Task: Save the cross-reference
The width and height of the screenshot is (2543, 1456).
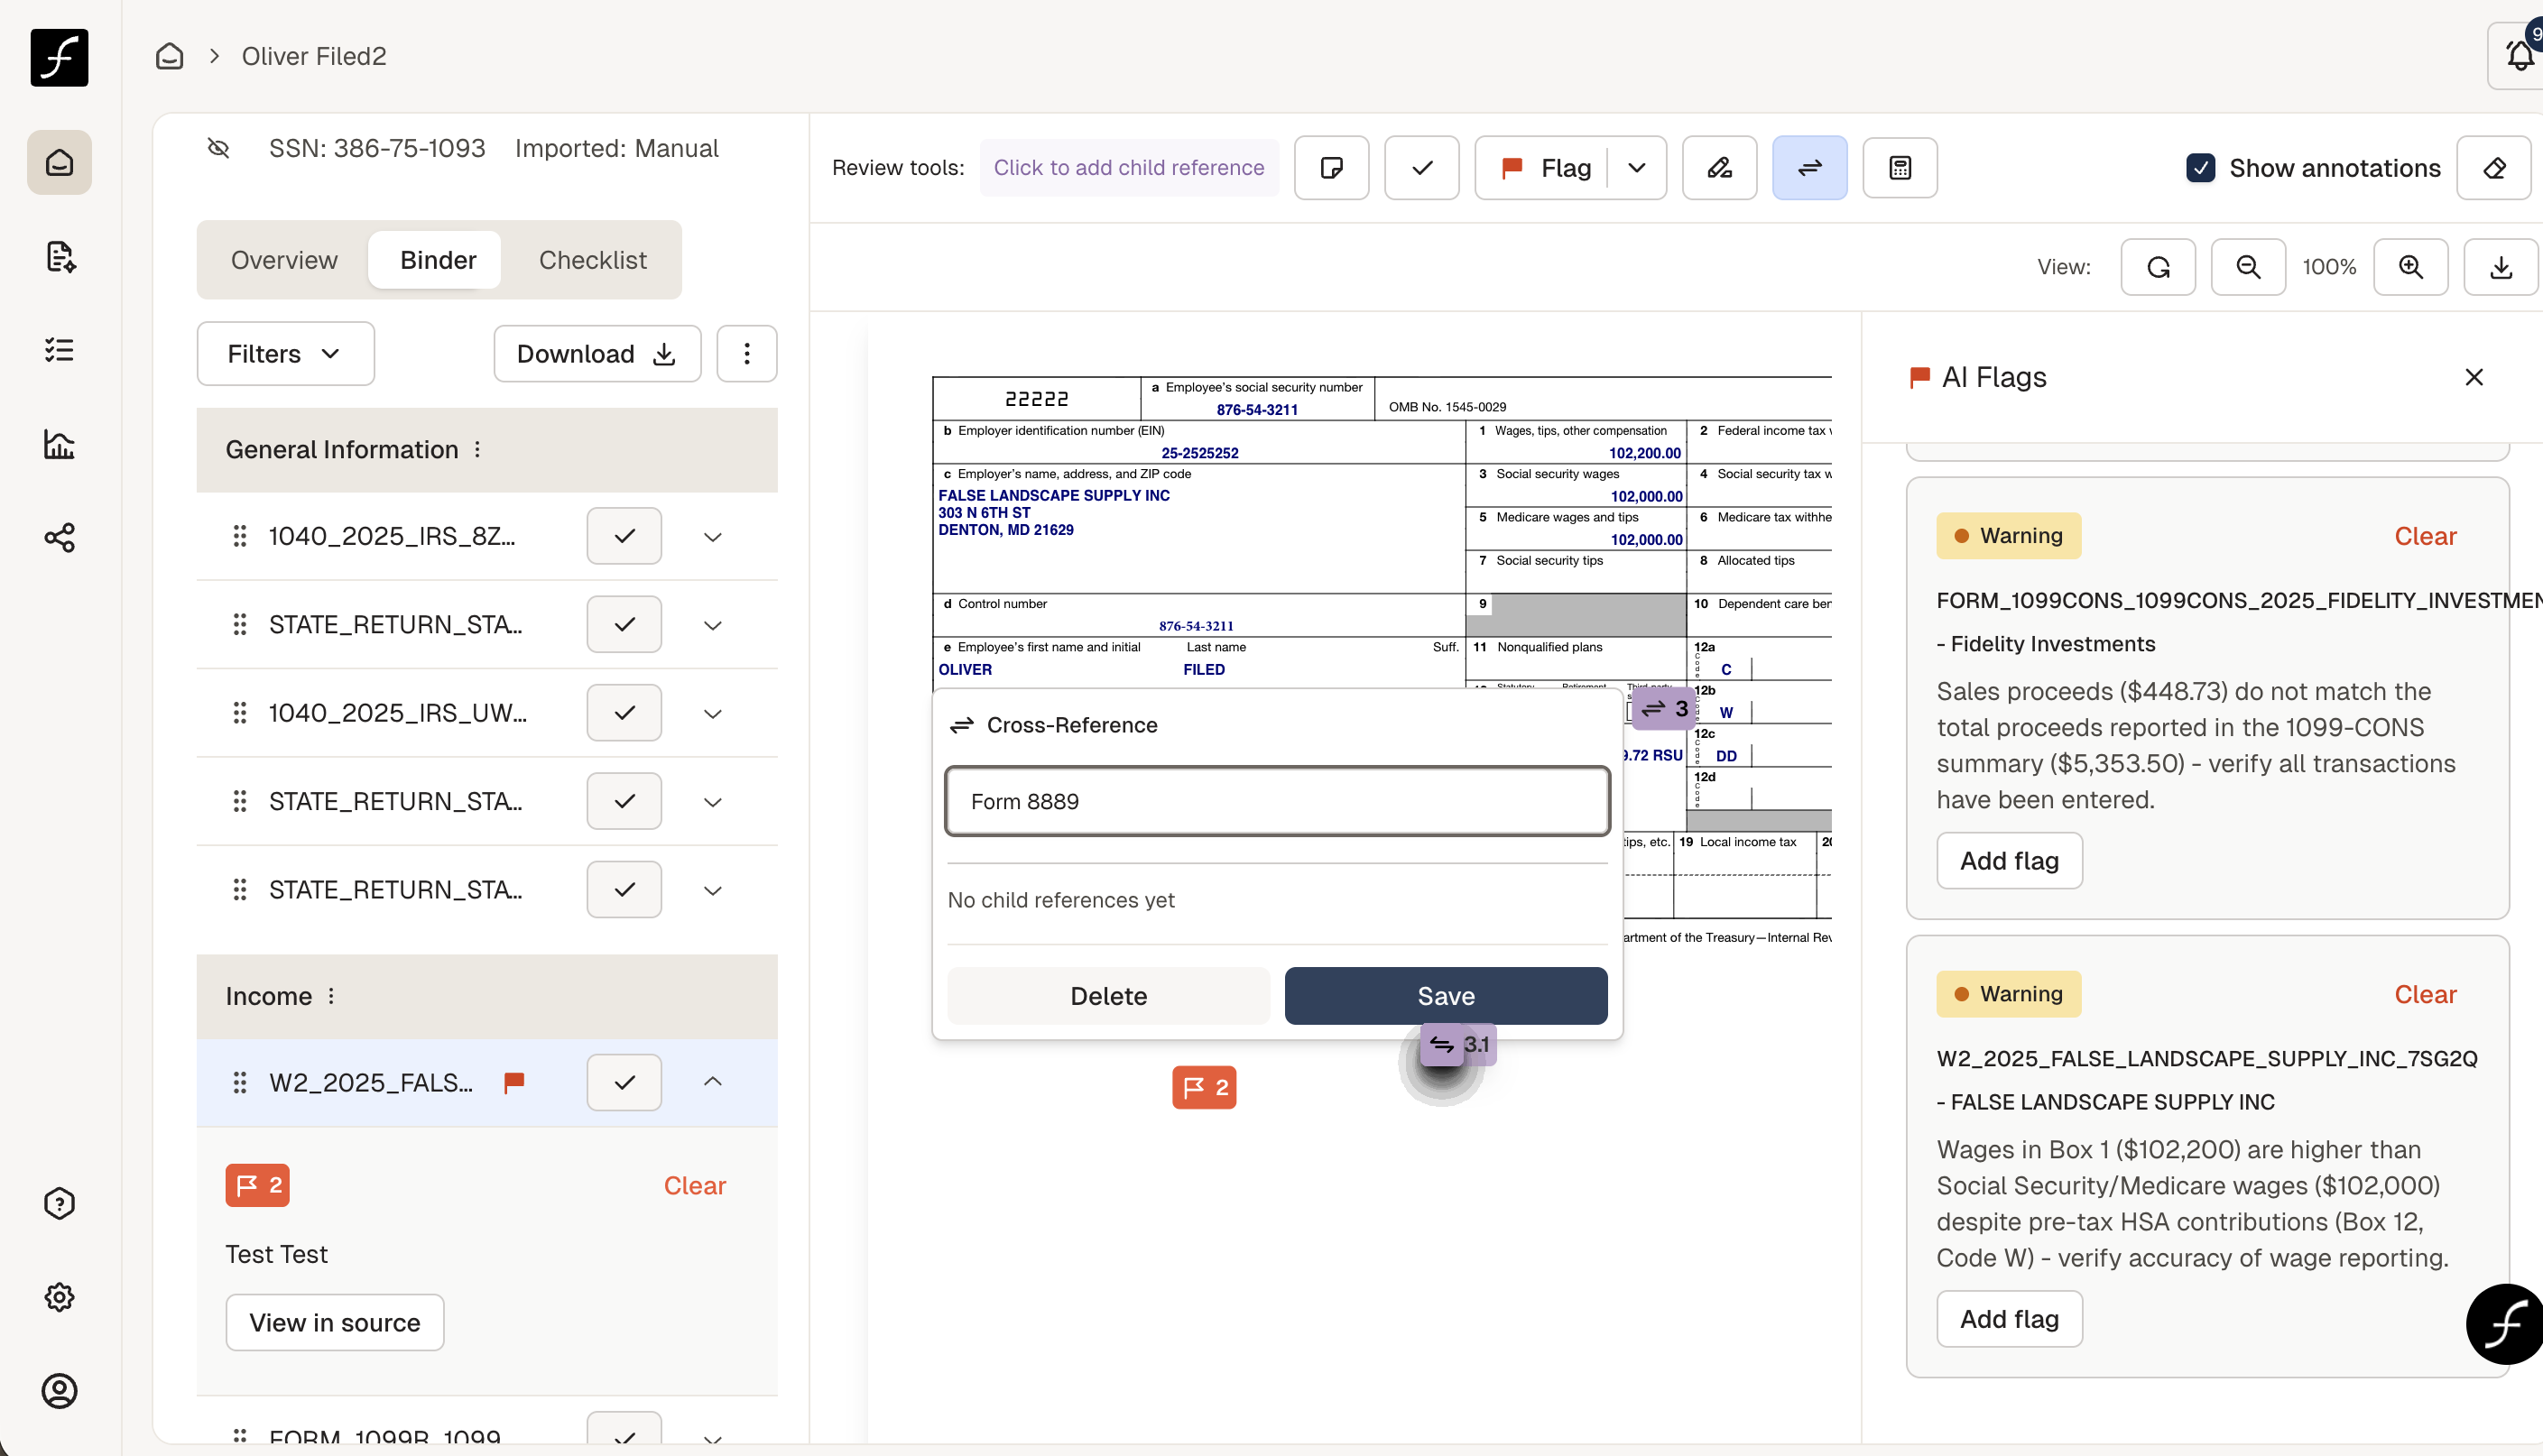Action: pos(1446,995)
